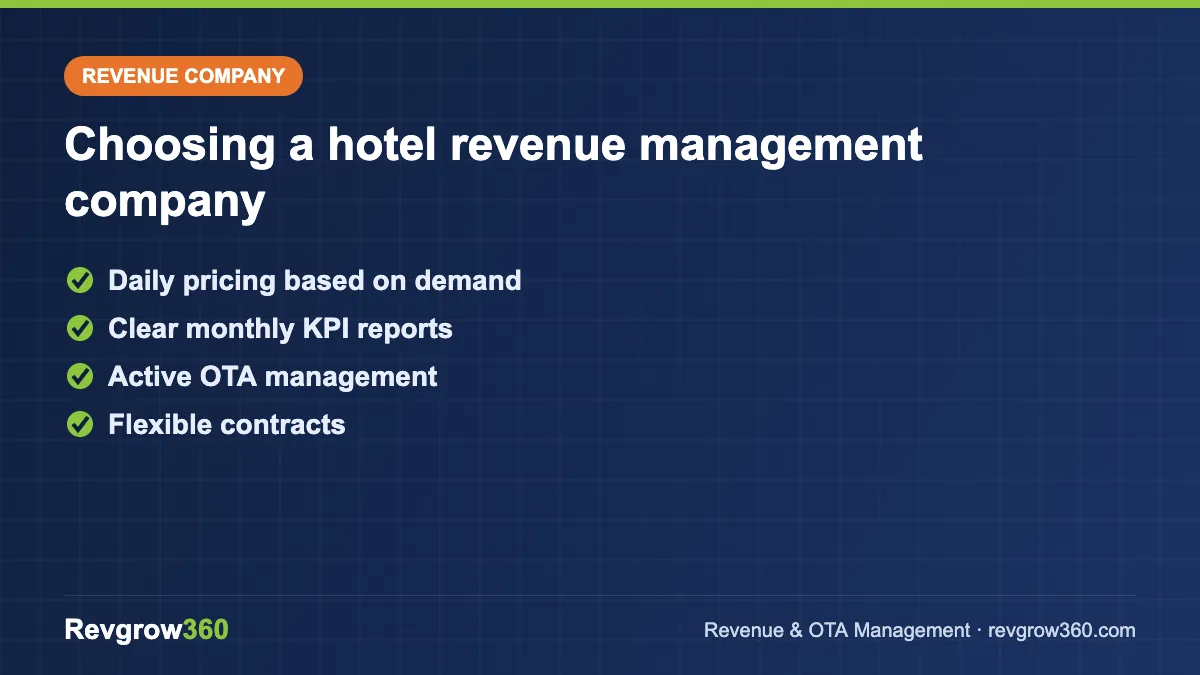Select the text Daily pricing based on demand

(314, 281)
